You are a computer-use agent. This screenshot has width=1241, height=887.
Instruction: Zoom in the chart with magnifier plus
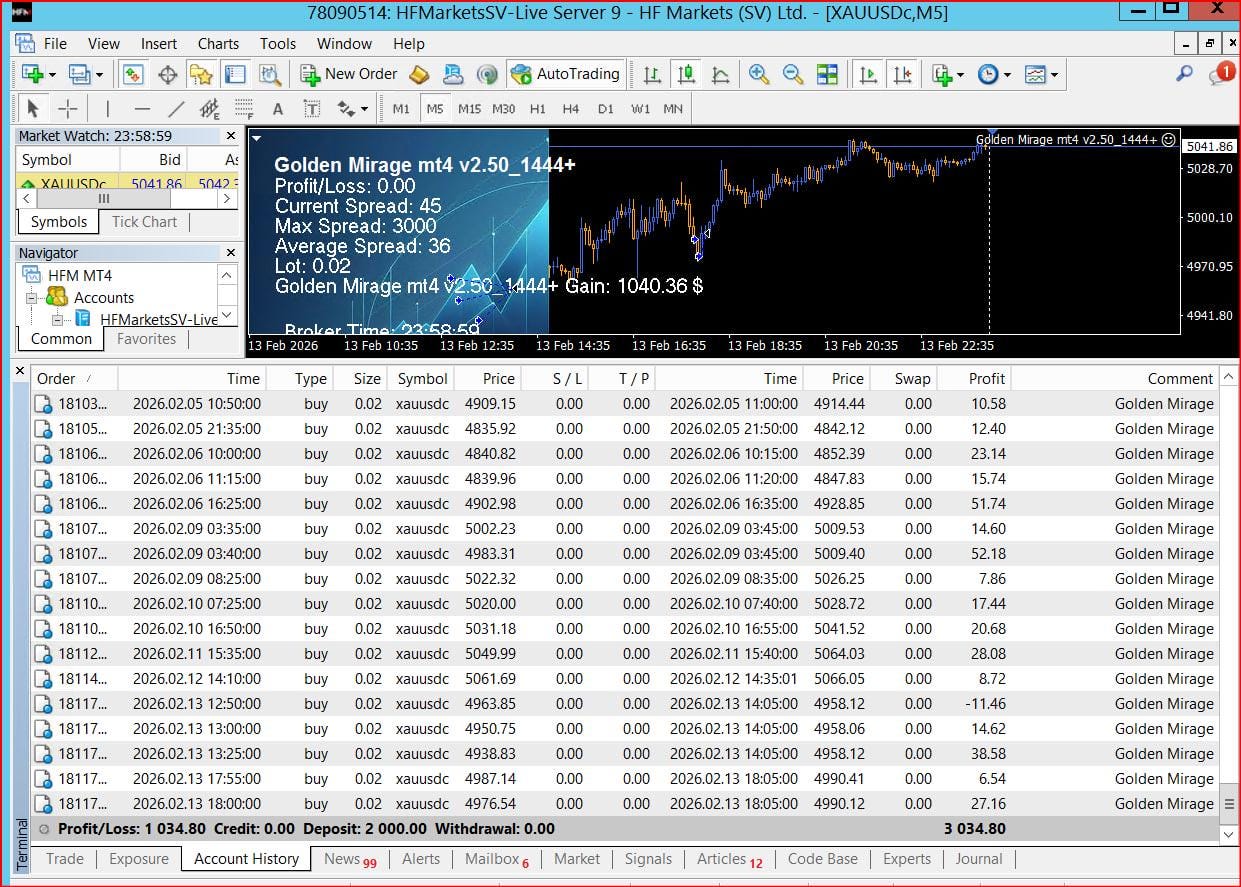click(759, 74)
